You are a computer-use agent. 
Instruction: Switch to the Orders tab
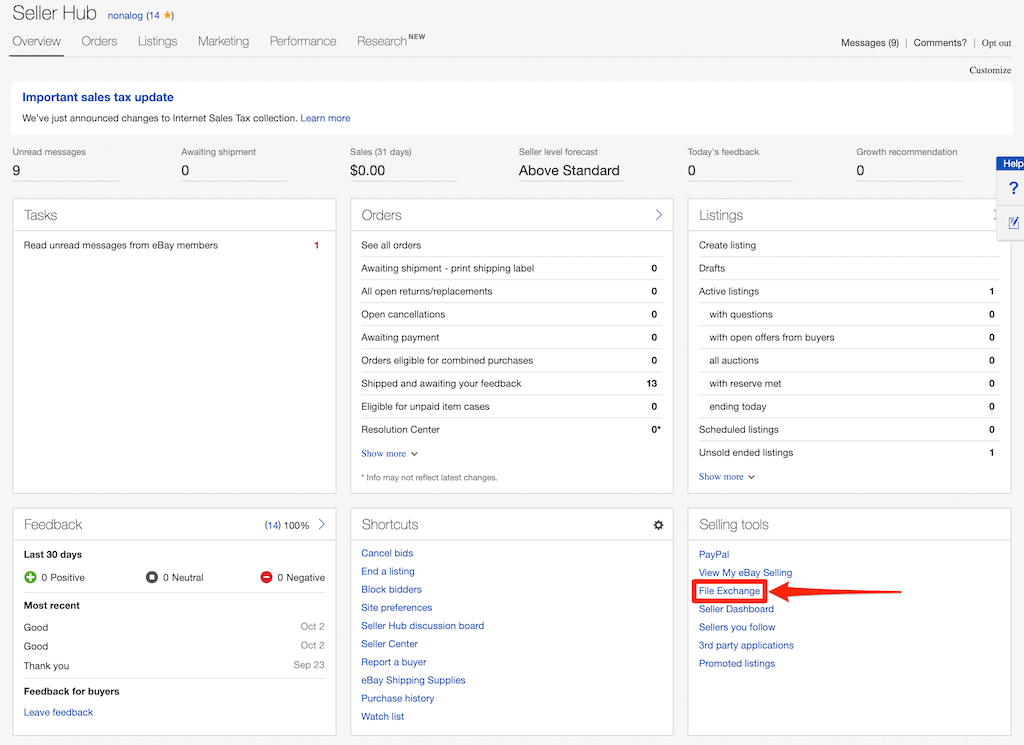[x=99, y=41]
